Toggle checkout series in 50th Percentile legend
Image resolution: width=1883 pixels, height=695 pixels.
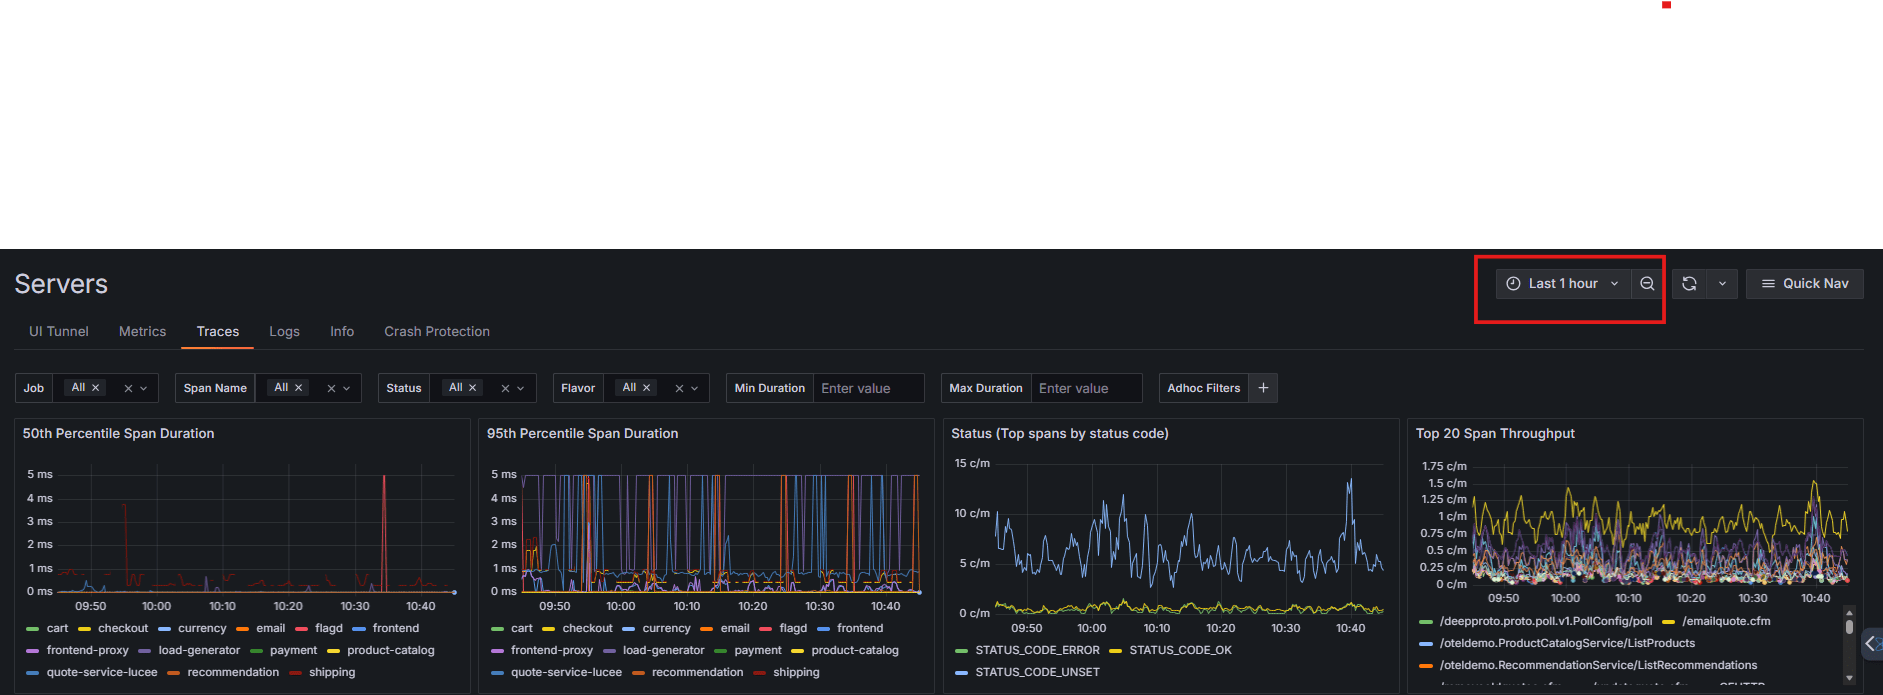point(123,629)
